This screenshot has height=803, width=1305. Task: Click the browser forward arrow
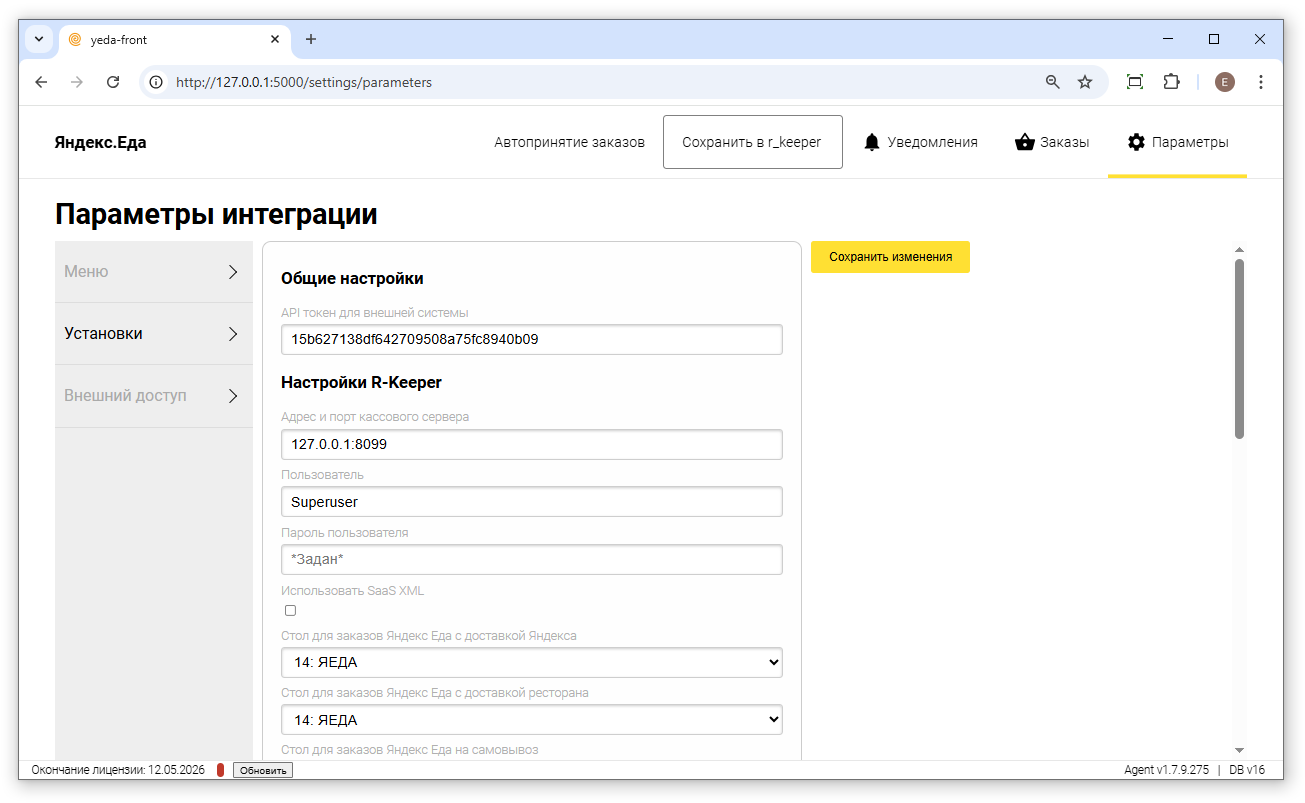[x=77, y=82]
